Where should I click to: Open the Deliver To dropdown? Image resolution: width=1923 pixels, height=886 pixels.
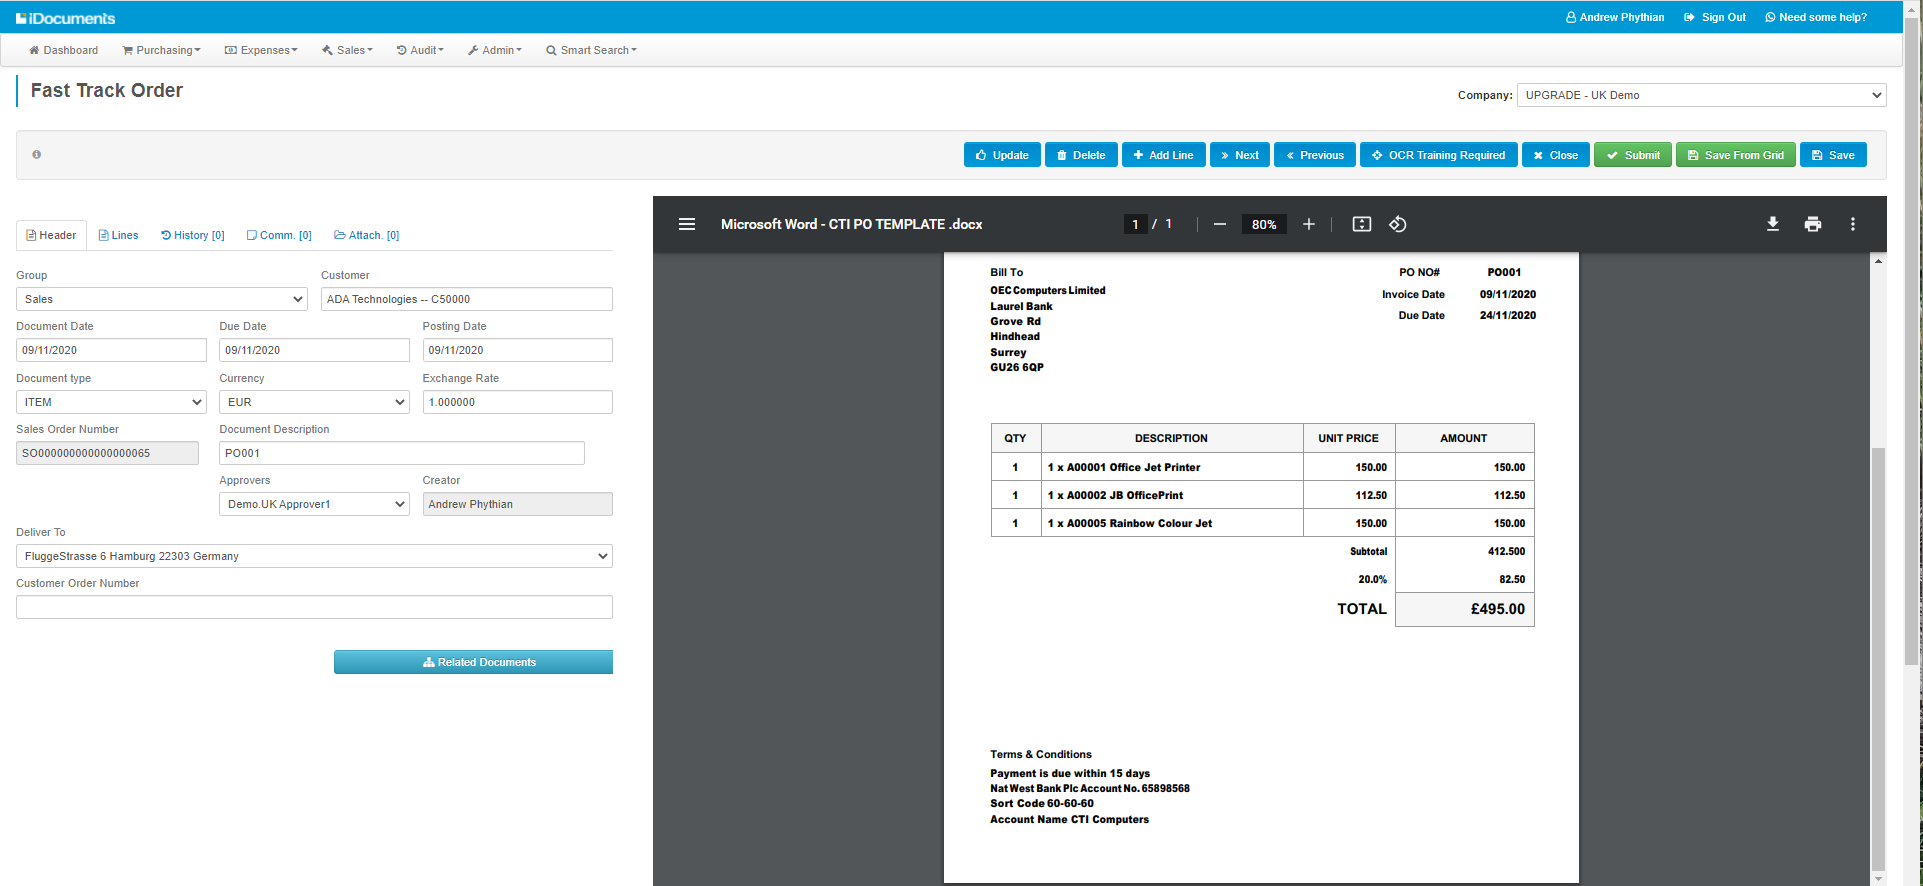tap(314, 556)
